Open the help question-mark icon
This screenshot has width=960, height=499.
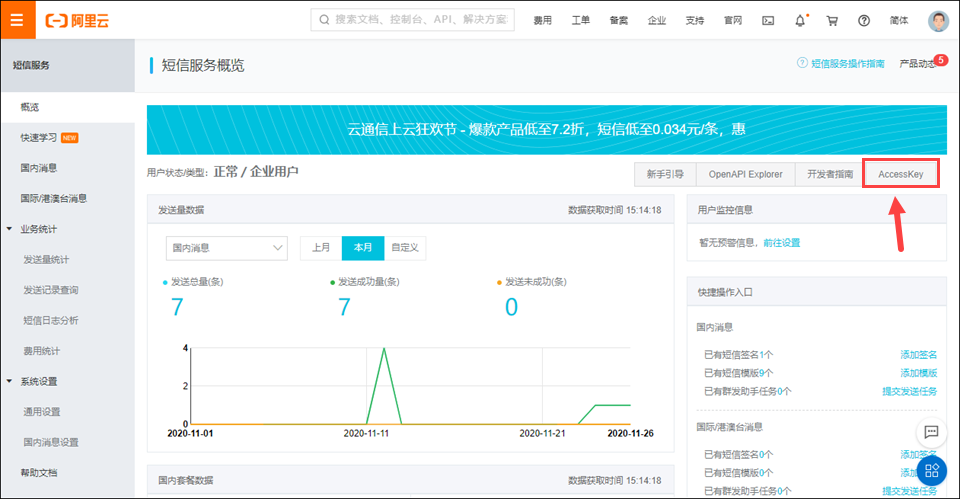tap(864, 21)
